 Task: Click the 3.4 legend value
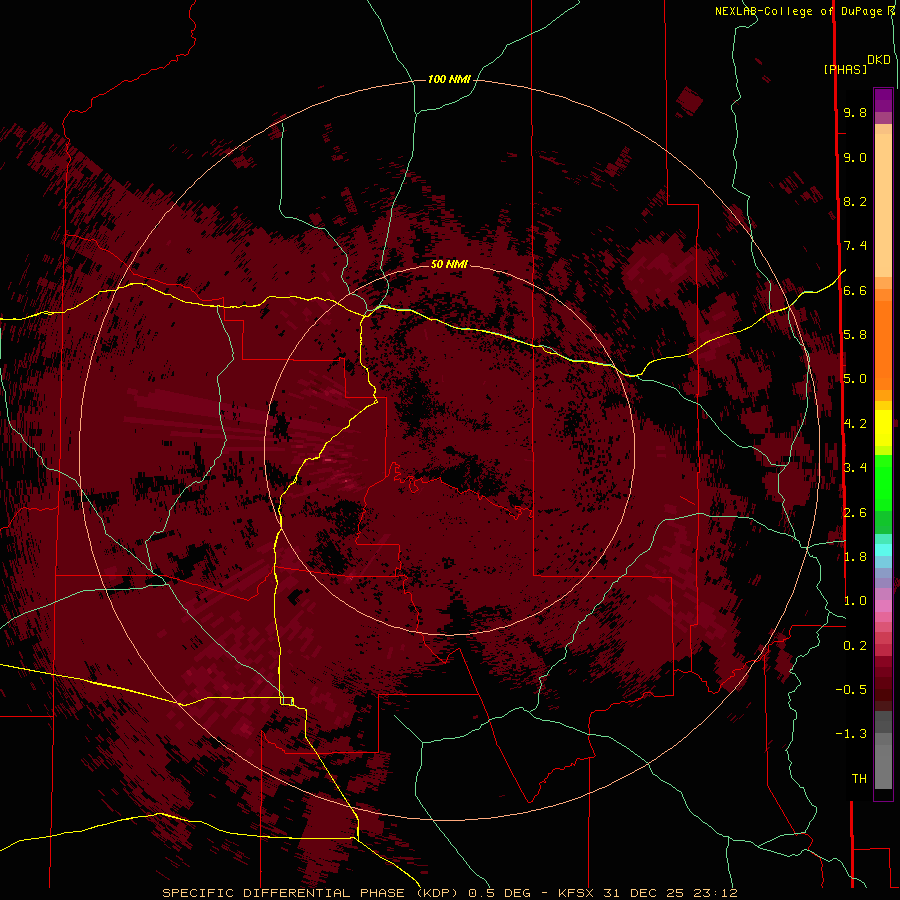(x=855, y=468)
